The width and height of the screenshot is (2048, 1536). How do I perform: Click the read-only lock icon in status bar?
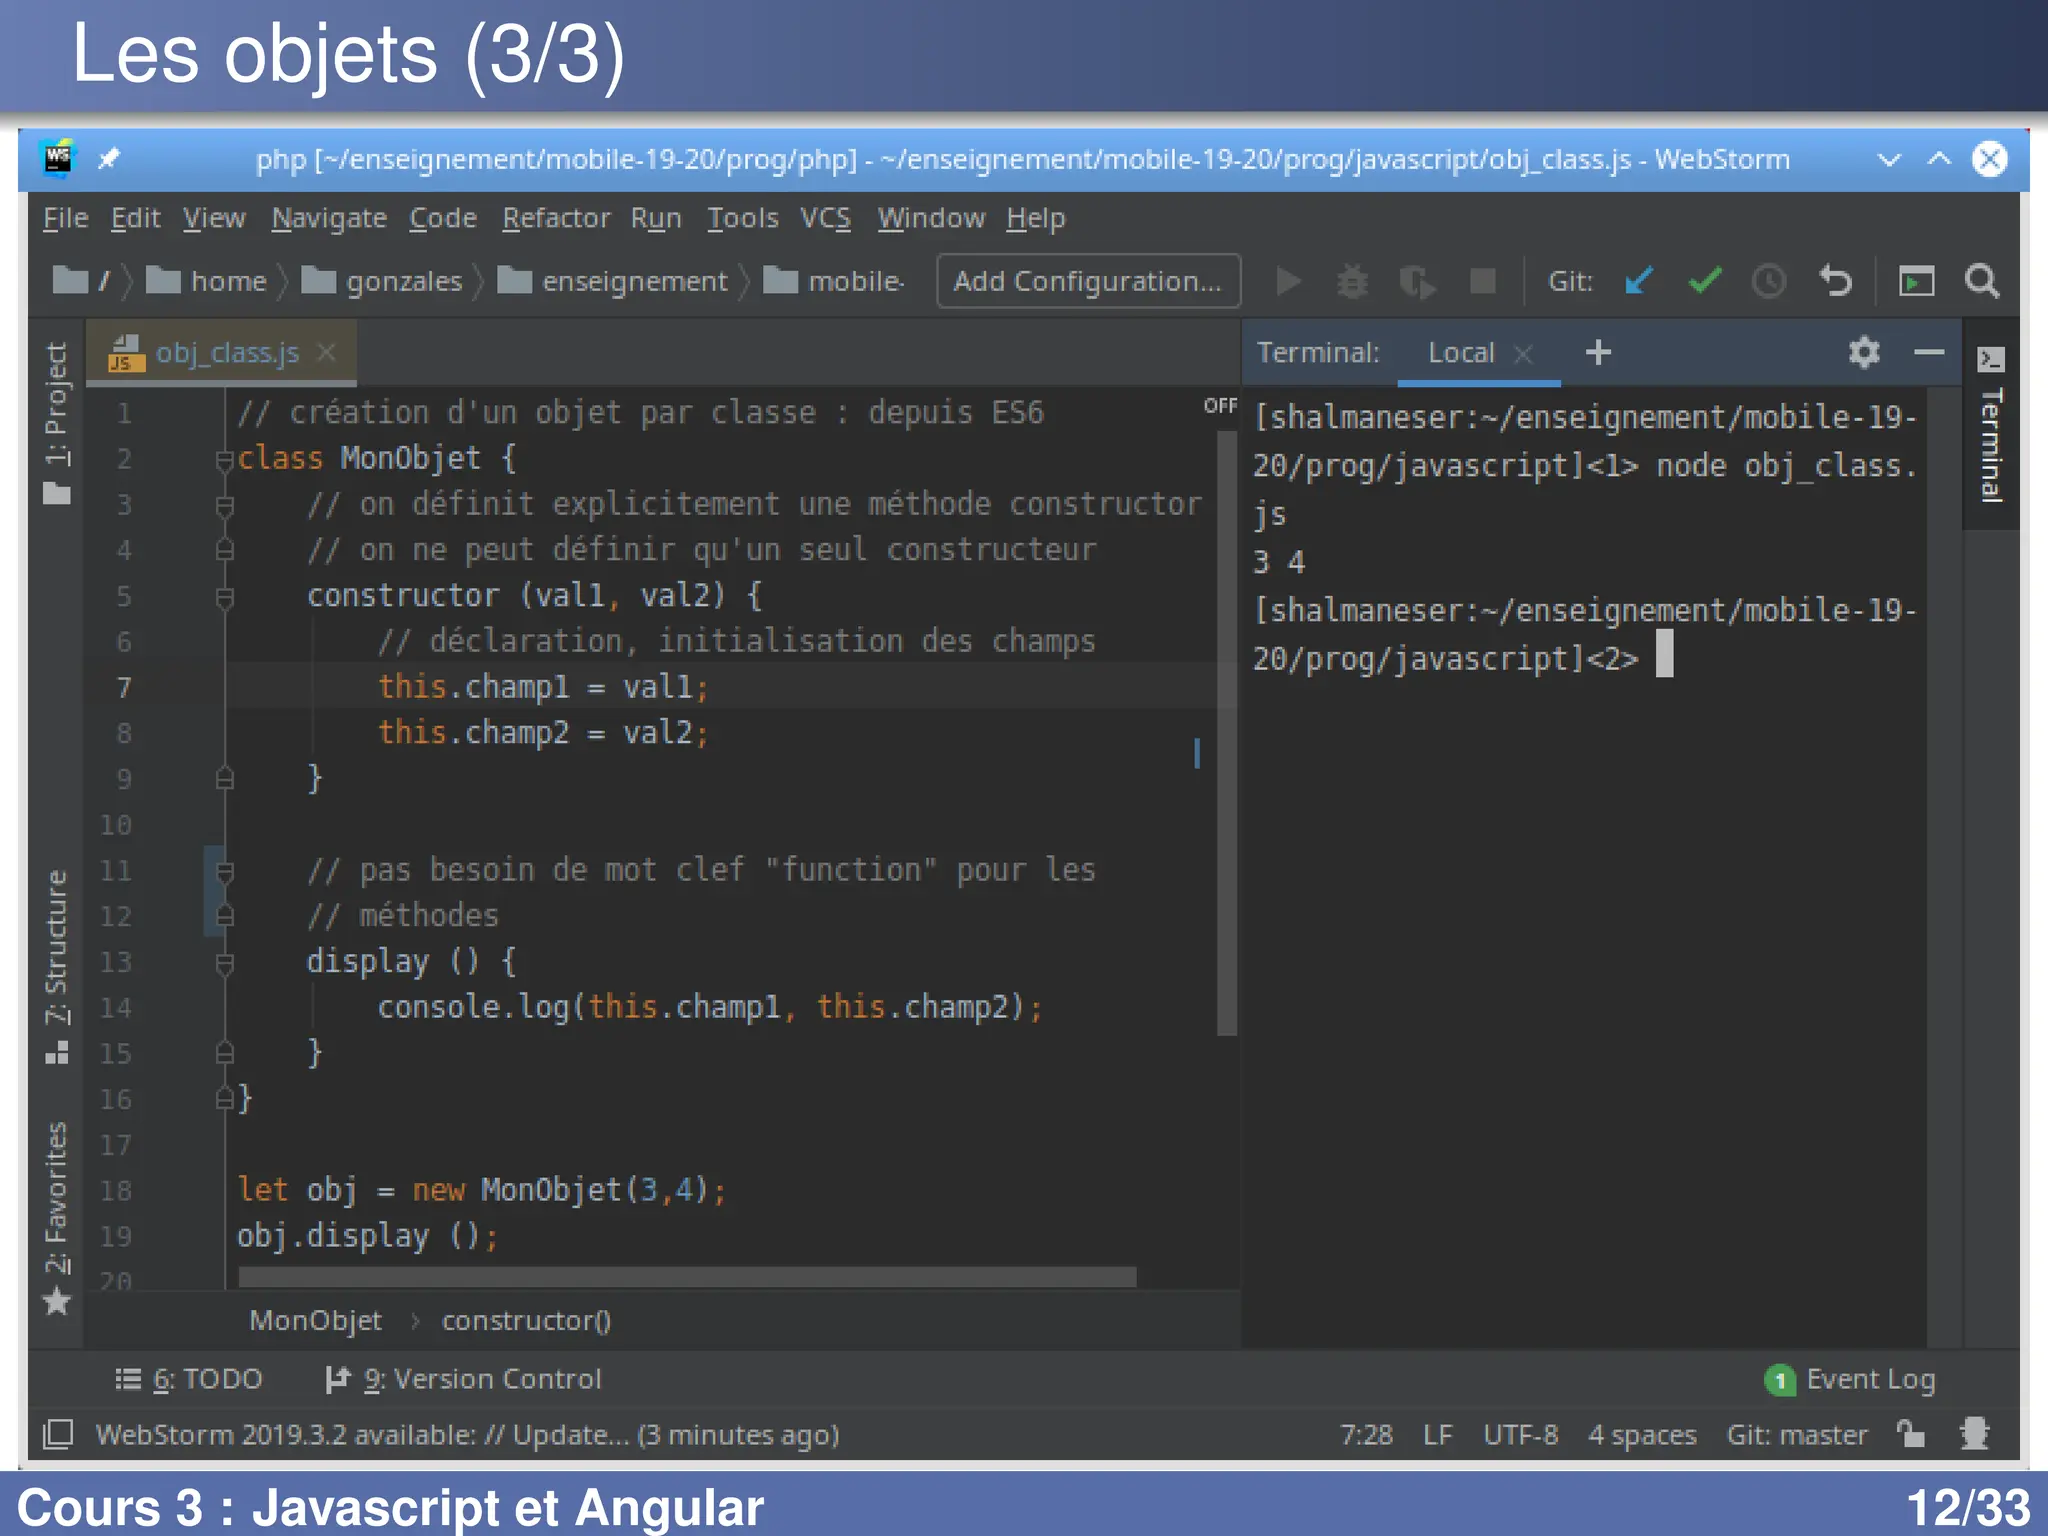click(1911, 1434)
